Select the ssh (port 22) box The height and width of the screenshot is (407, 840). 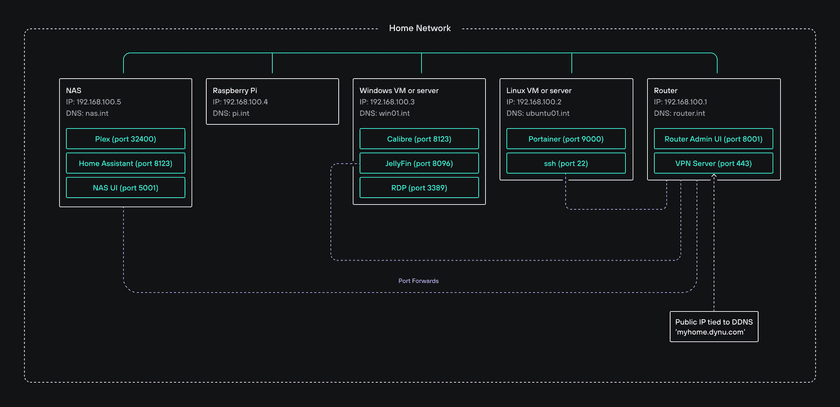pyautogui.click(x=566, y=163)
